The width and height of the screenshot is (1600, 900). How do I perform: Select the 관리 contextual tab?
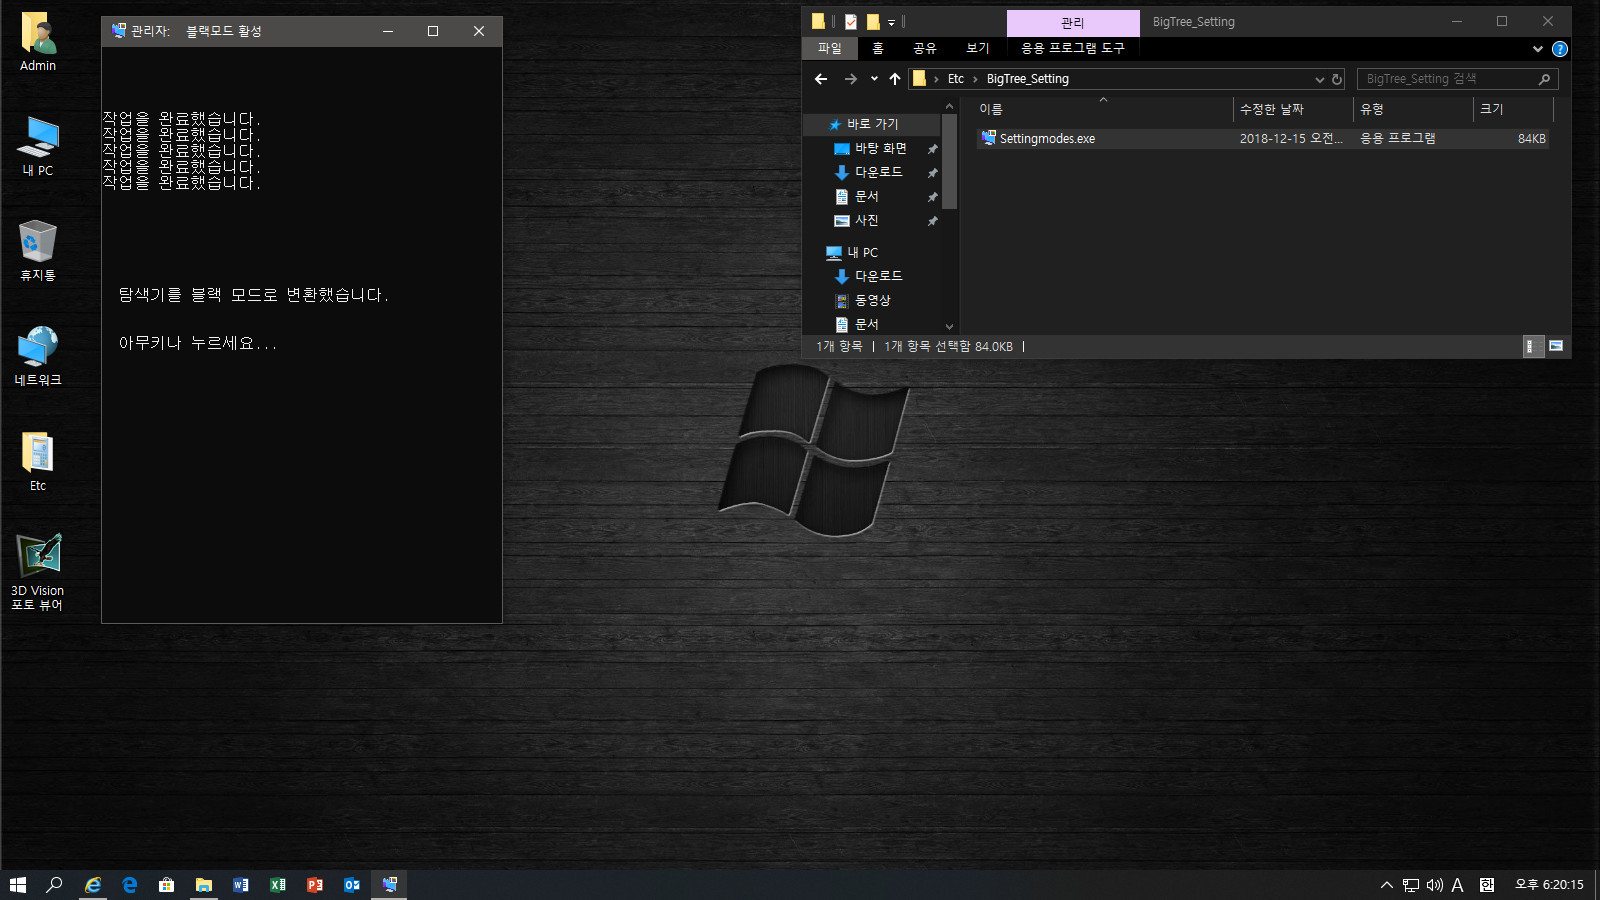(1073, 22)
